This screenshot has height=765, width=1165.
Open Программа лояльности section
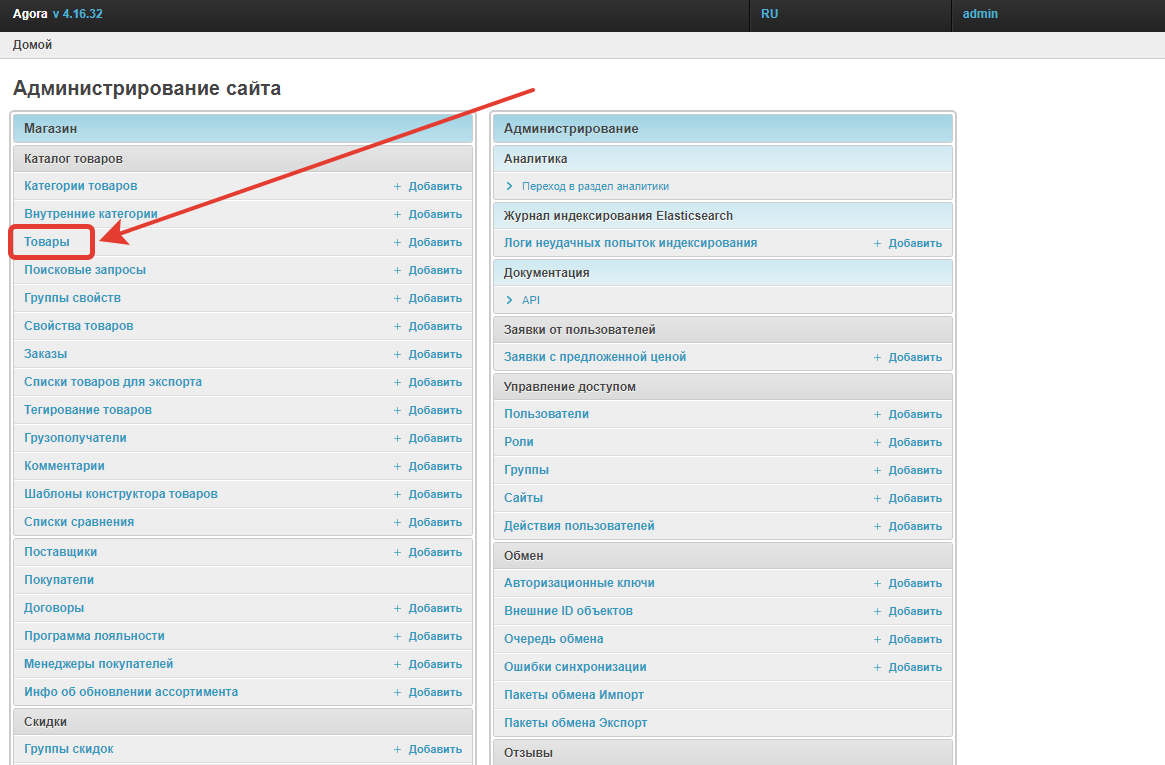tap(94, 636)
